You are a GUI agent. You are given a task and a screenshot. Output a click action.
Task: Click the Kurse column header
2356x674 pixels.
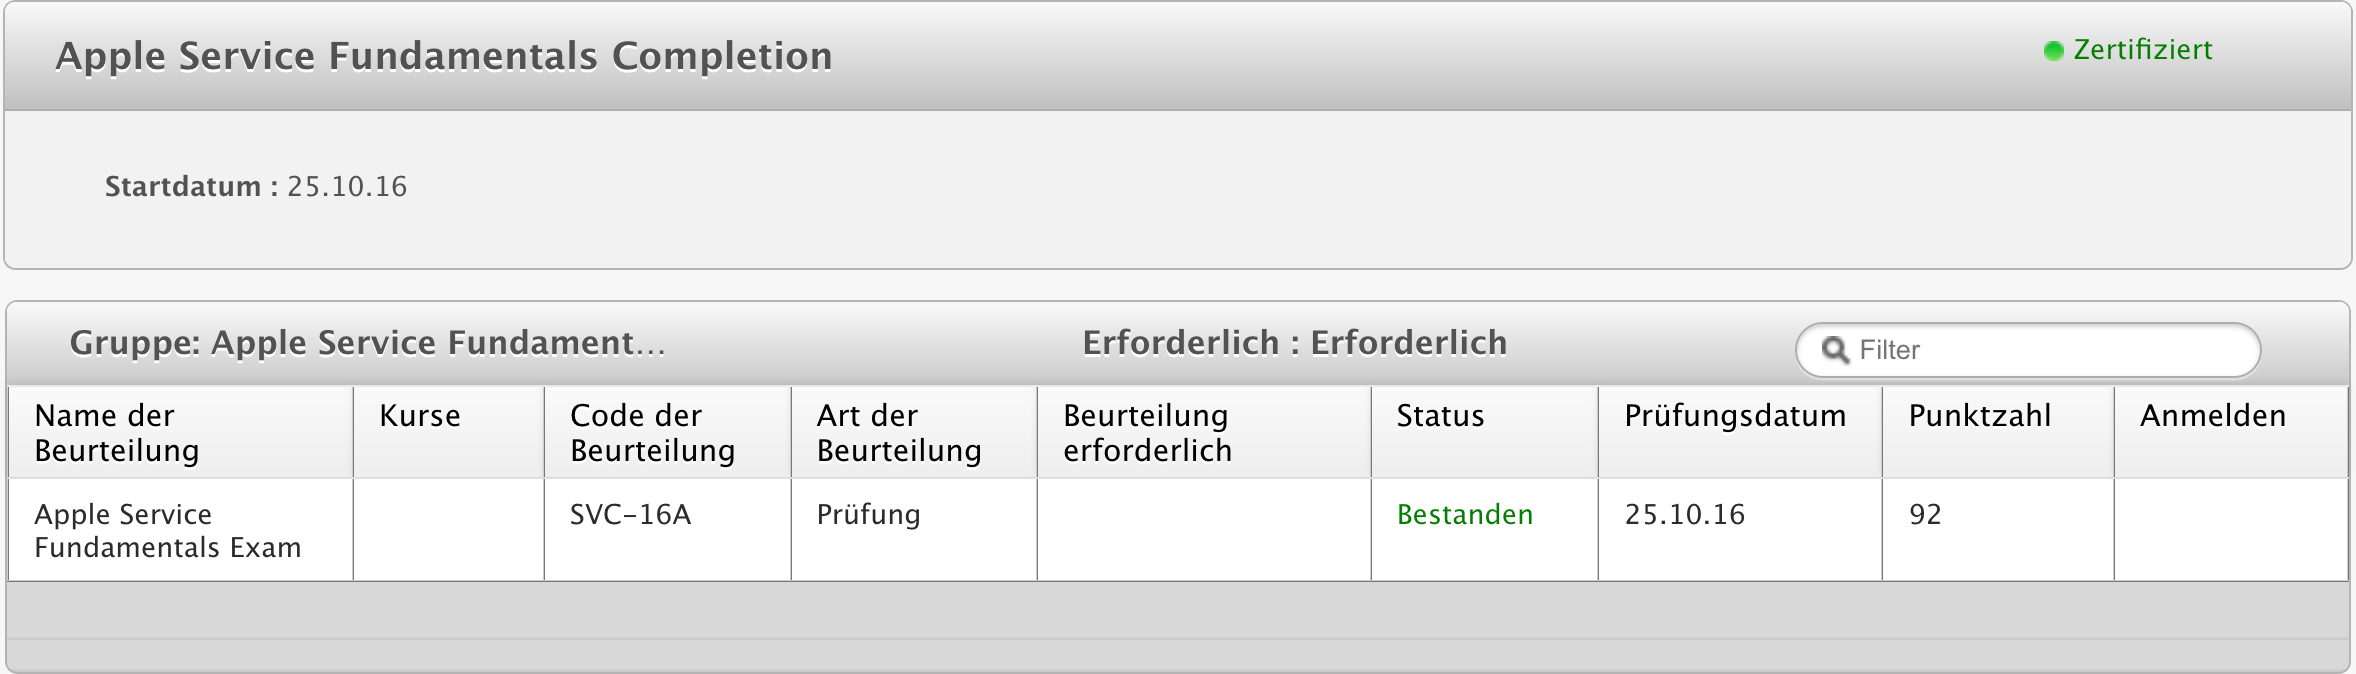coord(420,416)
